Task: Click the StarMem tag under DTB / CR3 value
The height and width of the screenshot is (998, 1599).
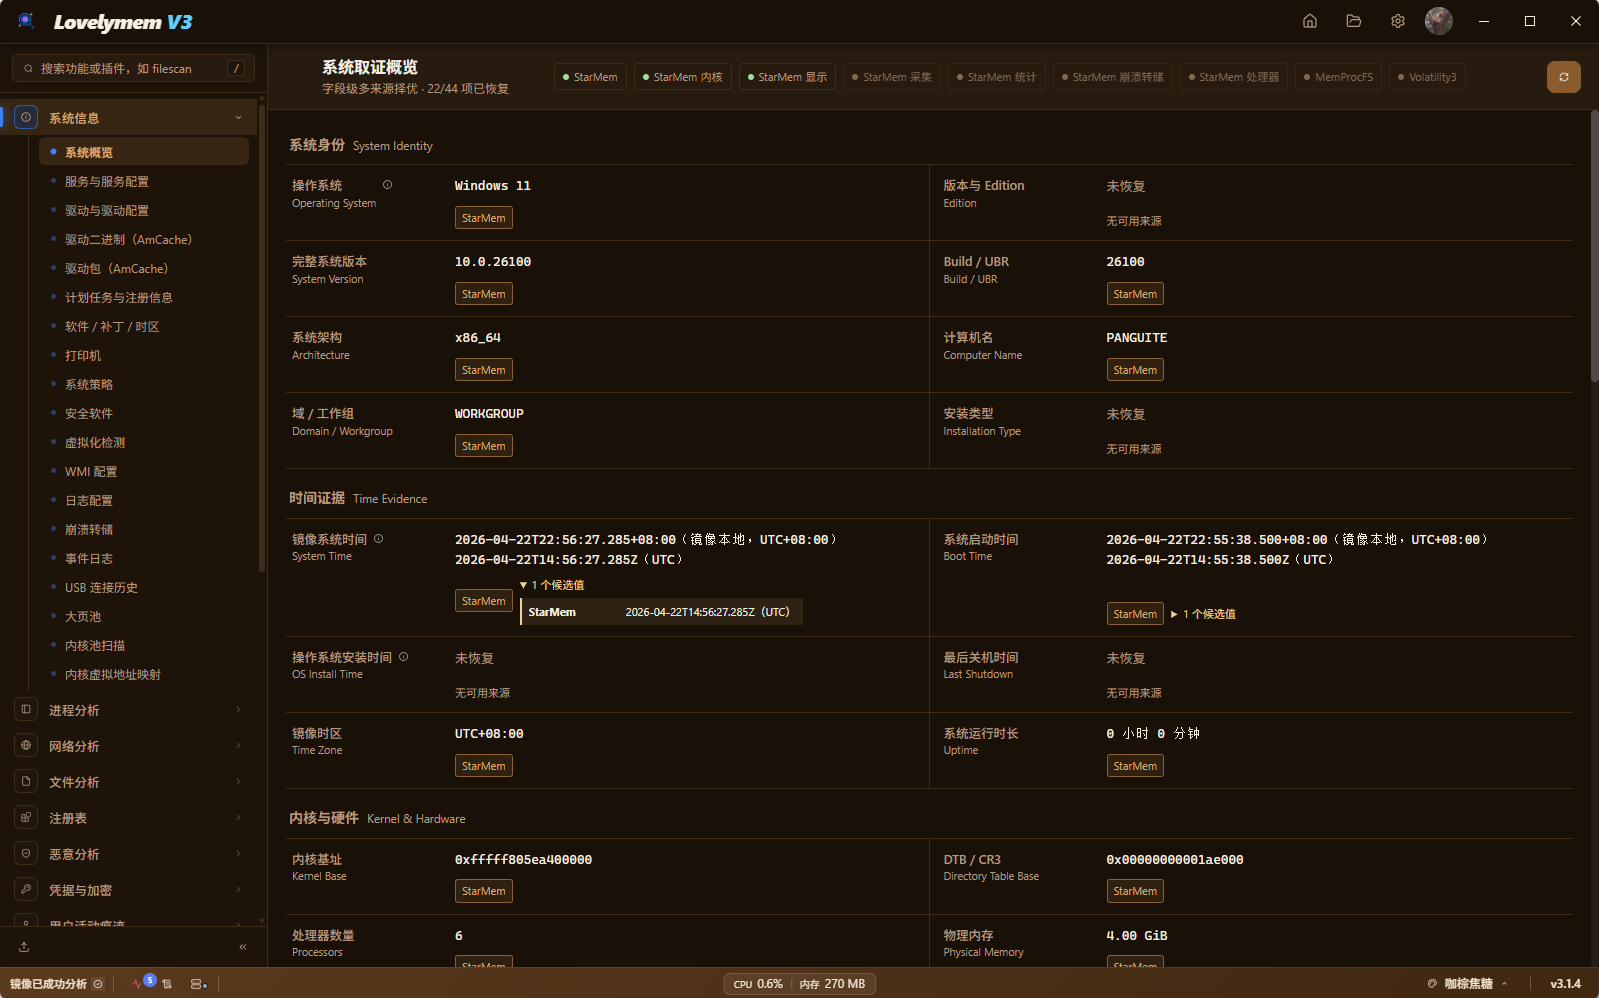Action: [1135, 891]
